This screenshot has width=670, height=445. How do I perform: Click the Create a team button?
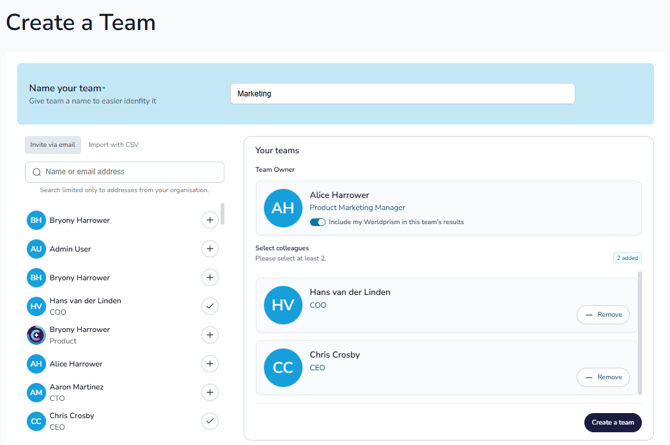tap(613, 422)
